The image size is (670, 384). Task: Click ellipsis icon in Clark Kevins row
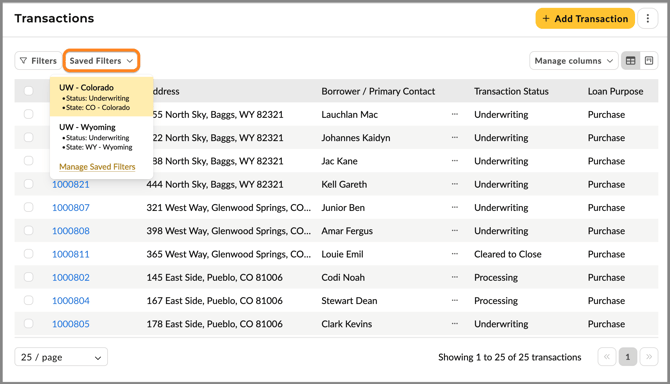[455, 324]
